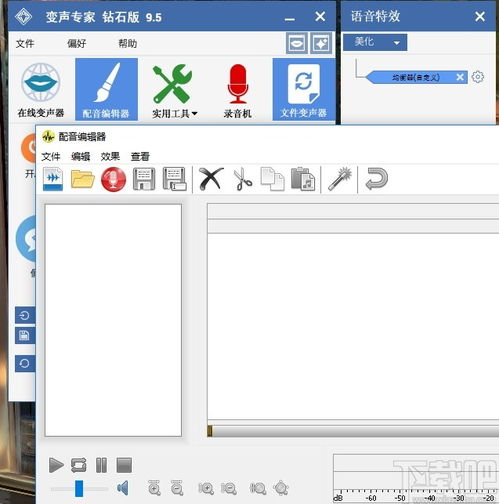This screenshot has width=499, height=504.
Task: Click the open folder icon
Action: [x=83, y=179]
